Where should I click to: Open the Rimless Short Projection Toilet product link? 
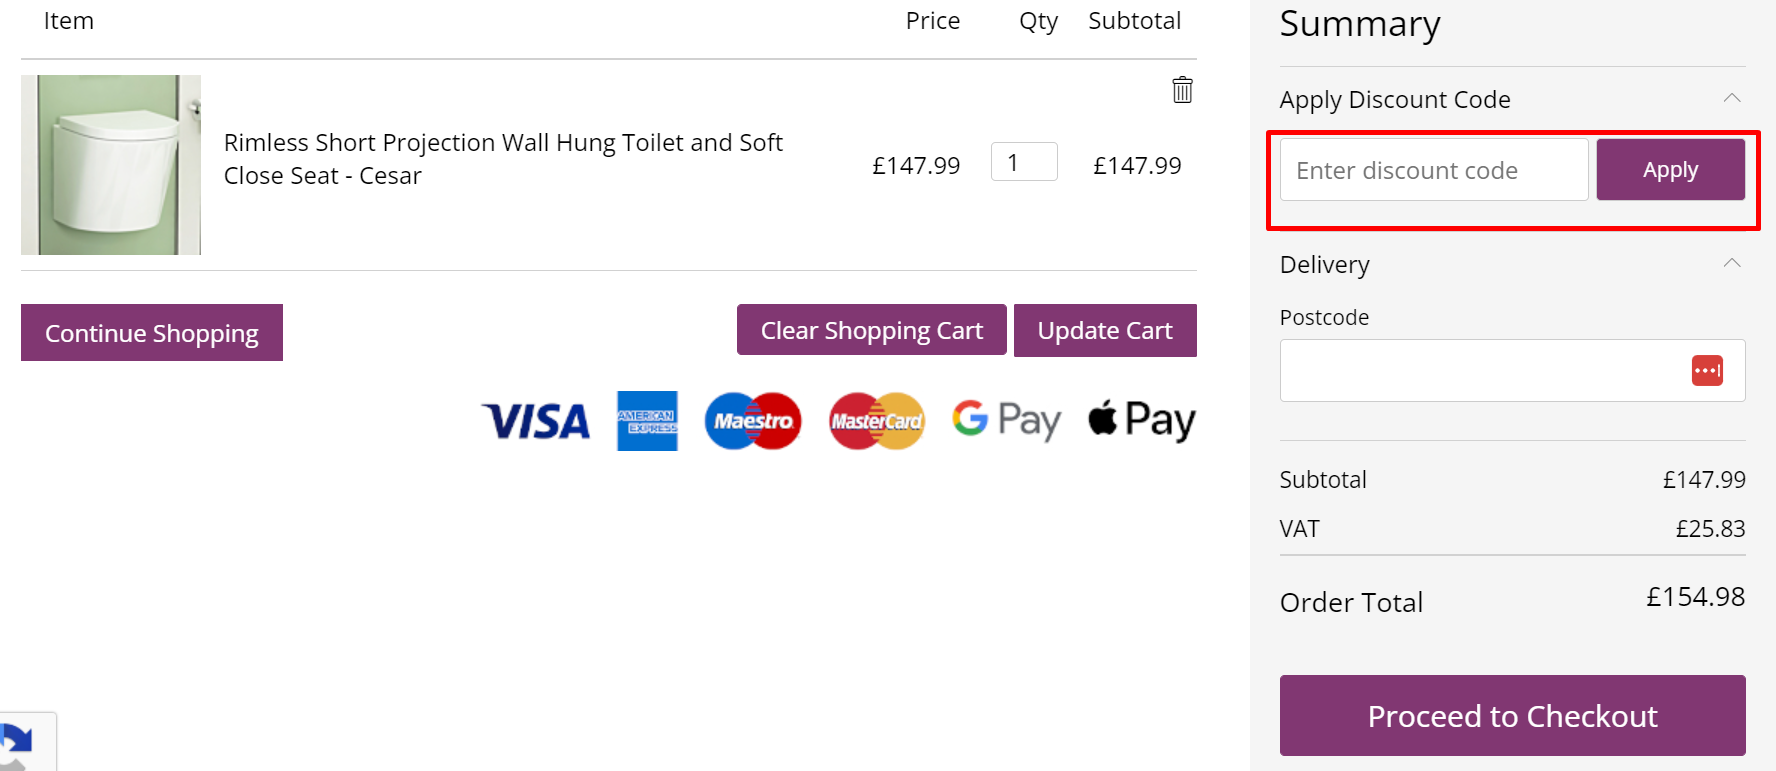(x=503, y=158)
